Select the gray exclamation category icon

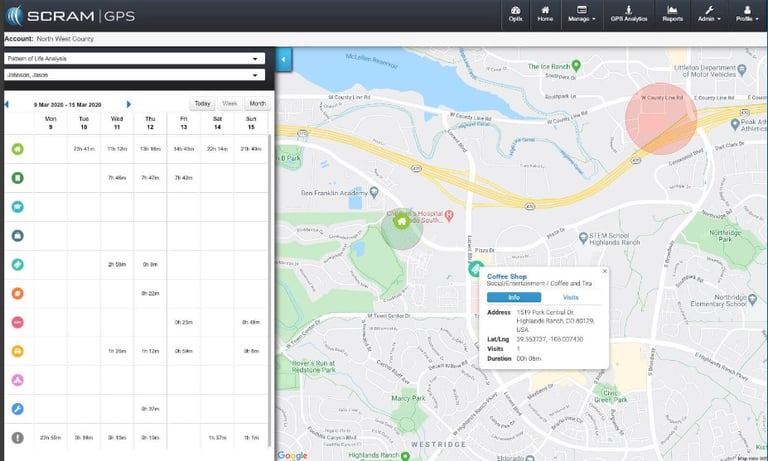[18, 437]
